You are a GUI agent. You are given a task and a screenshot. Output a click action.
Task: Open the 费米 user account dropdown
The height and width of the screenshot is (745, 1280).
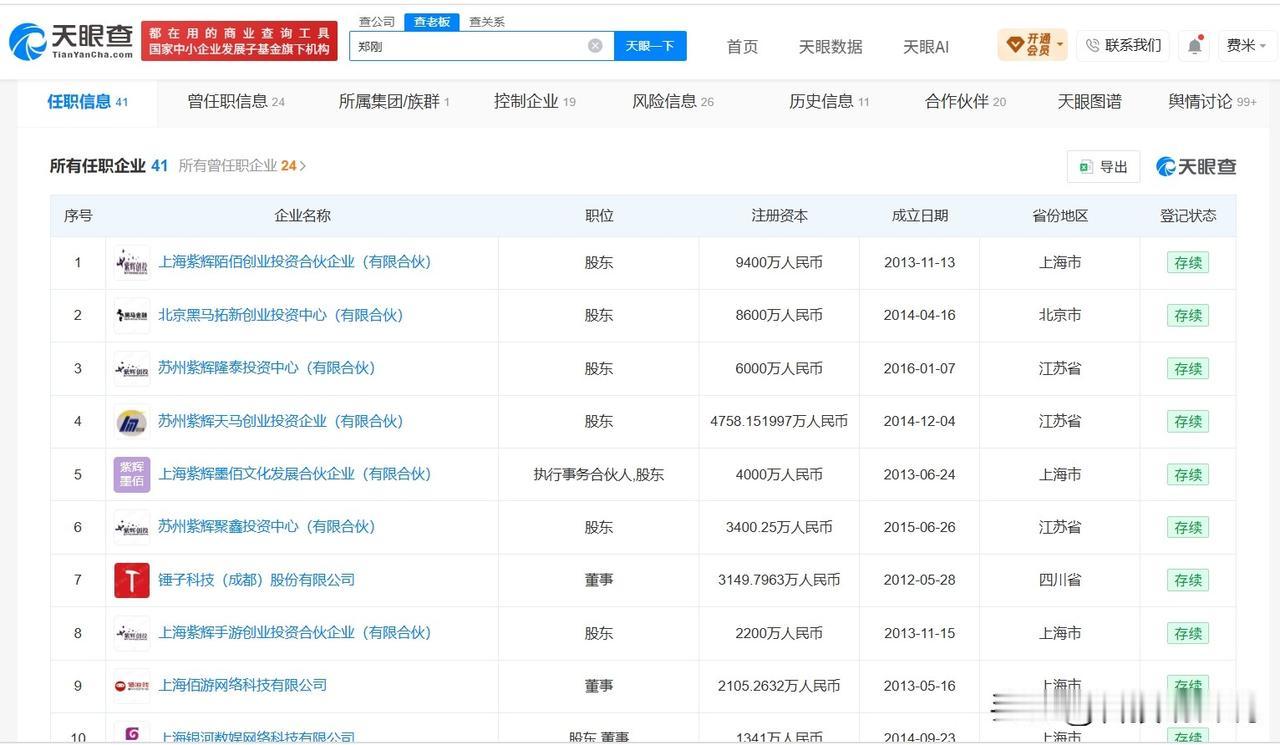point(1246,46)
